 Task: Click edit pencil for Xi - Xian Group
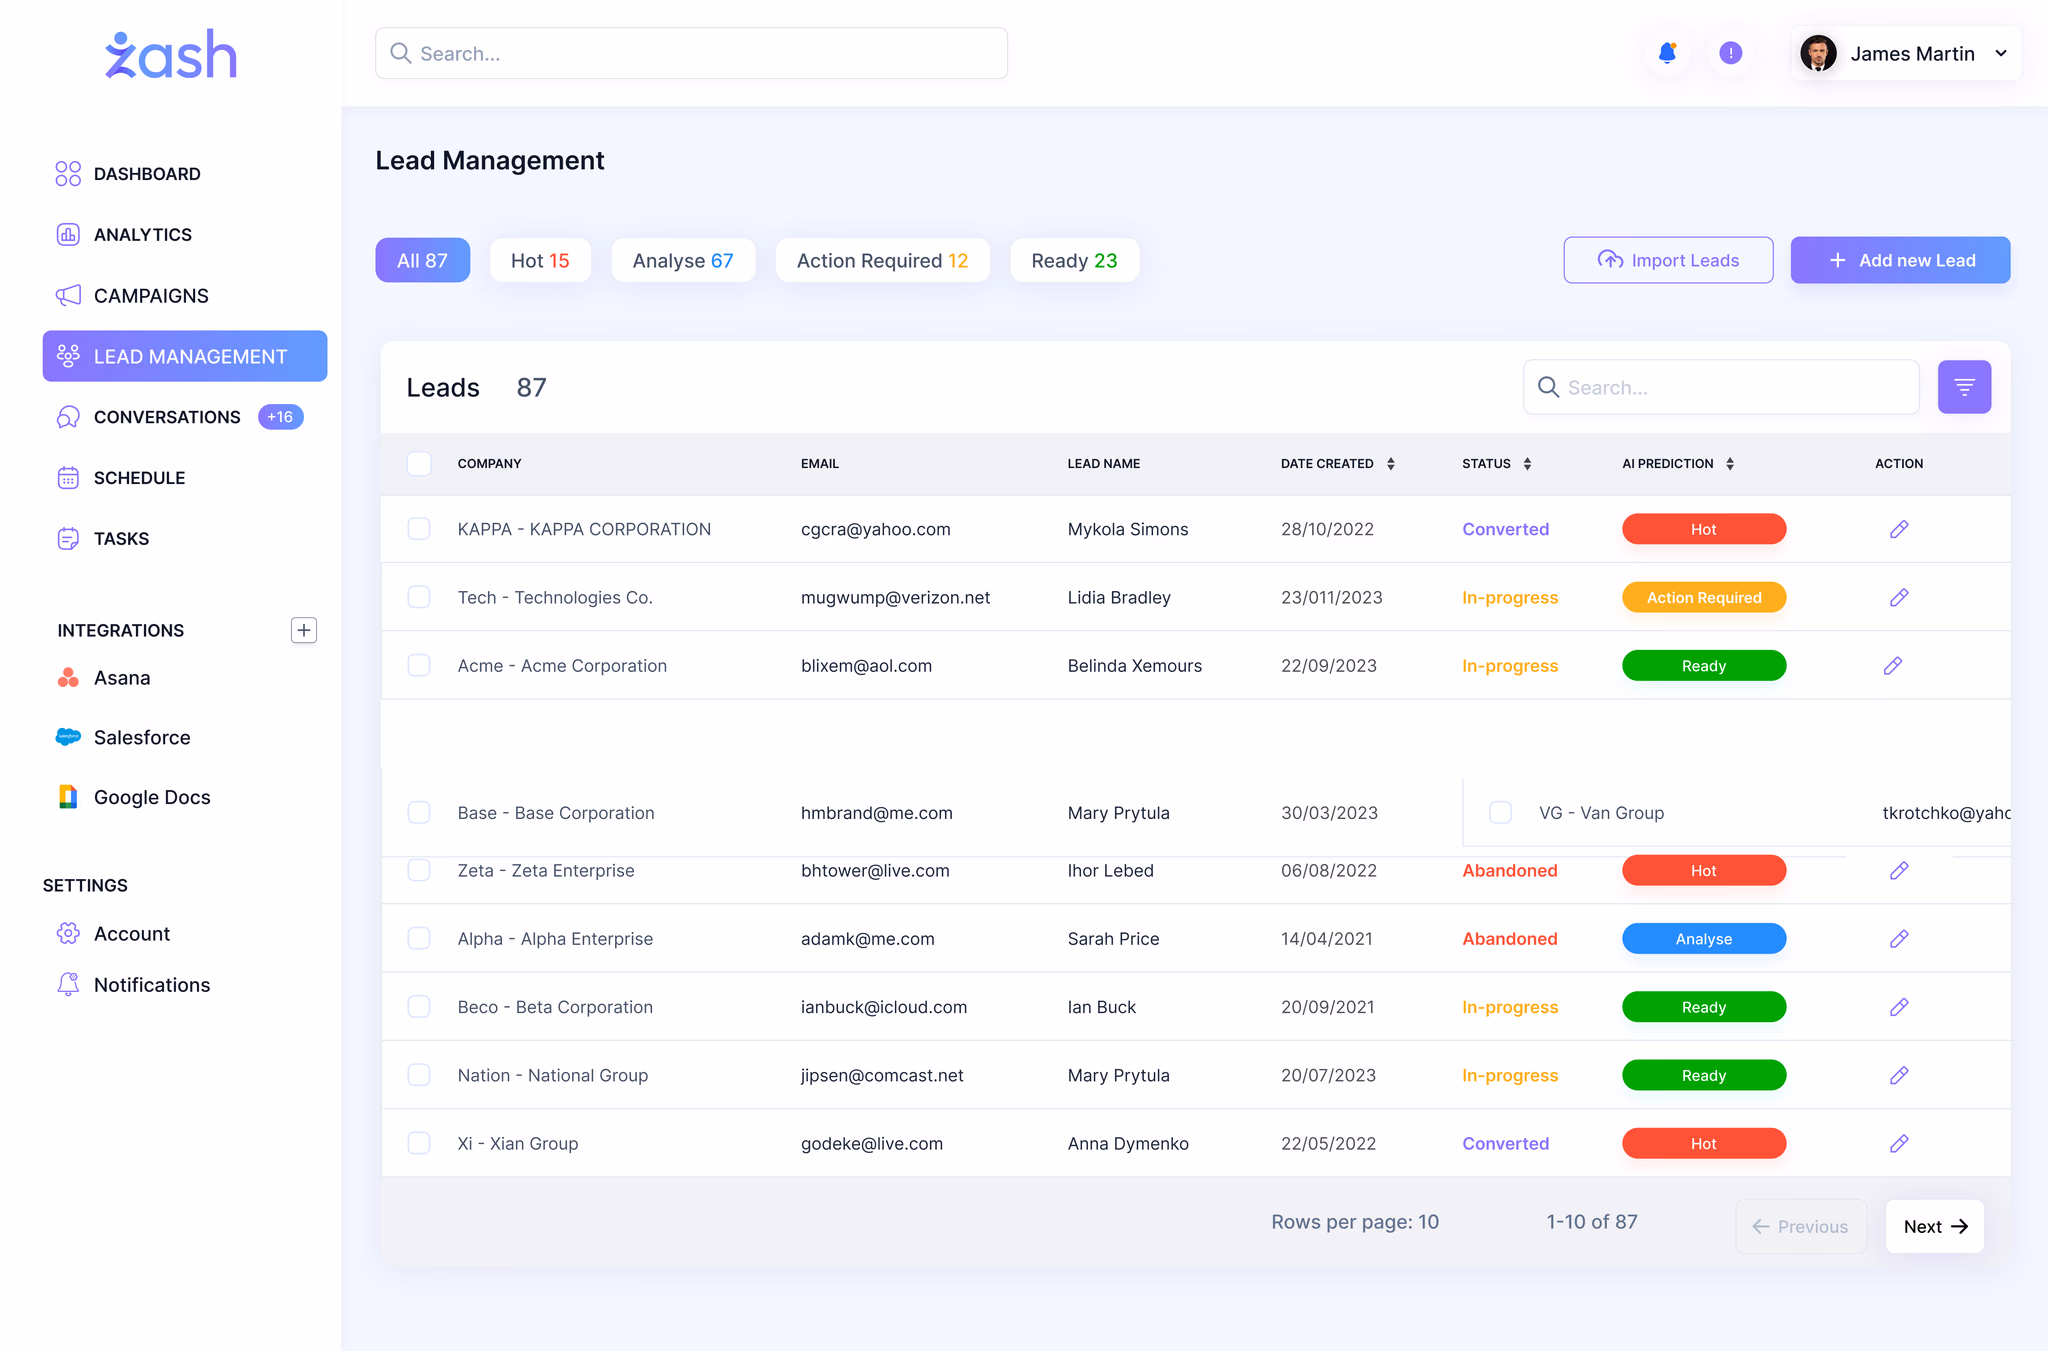1899,1143
